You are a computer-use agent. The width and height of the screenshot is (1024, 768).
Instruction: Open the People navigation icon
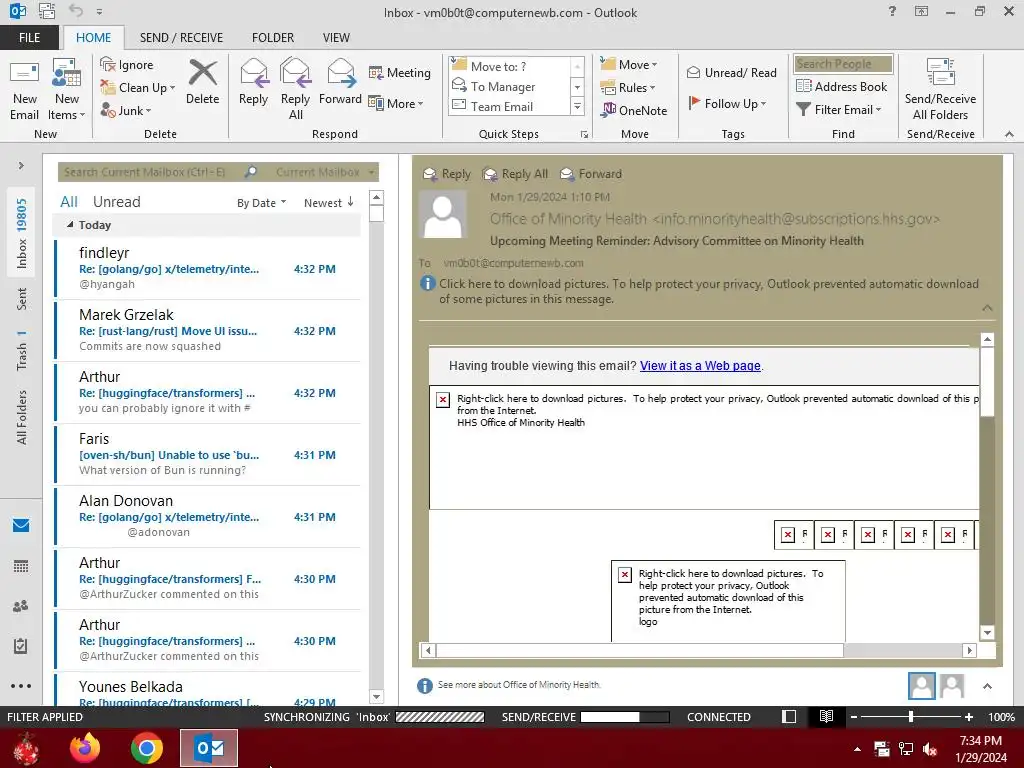21,606
